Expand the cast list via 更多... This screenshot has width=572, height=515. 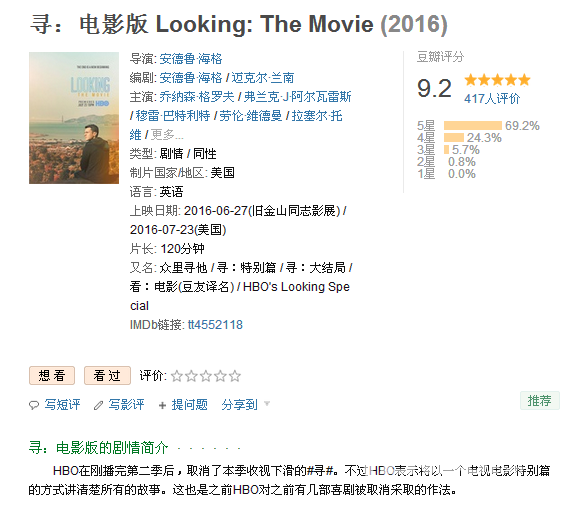(x=167, y=135)
